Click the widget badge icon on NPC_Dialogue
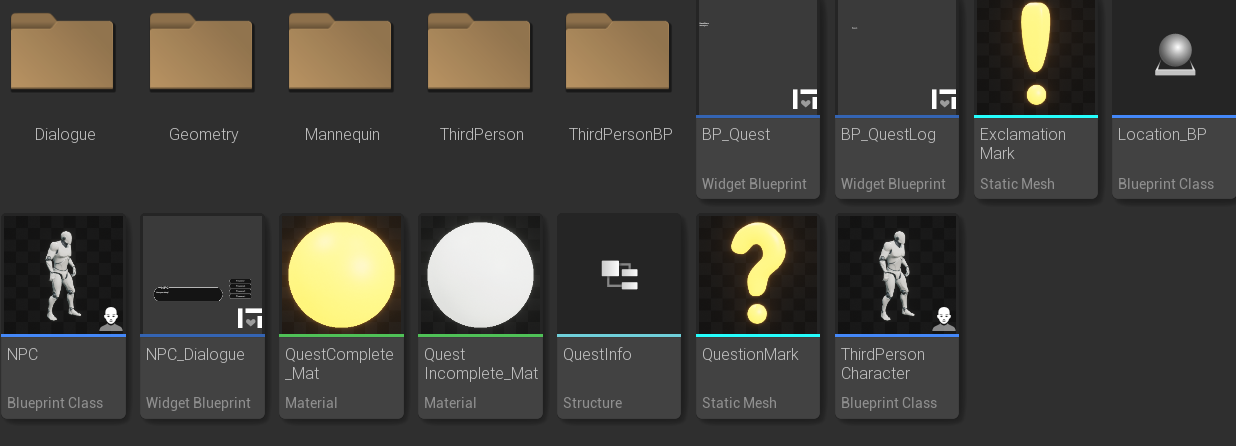This screenshot has height=446, width=1236. (x=250, y=318)
